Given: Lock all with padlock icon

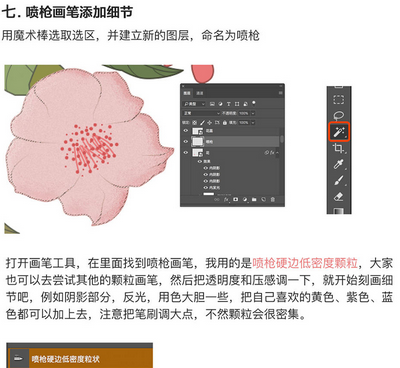Looking at the screenshot, I should click(x=225, y=123).
